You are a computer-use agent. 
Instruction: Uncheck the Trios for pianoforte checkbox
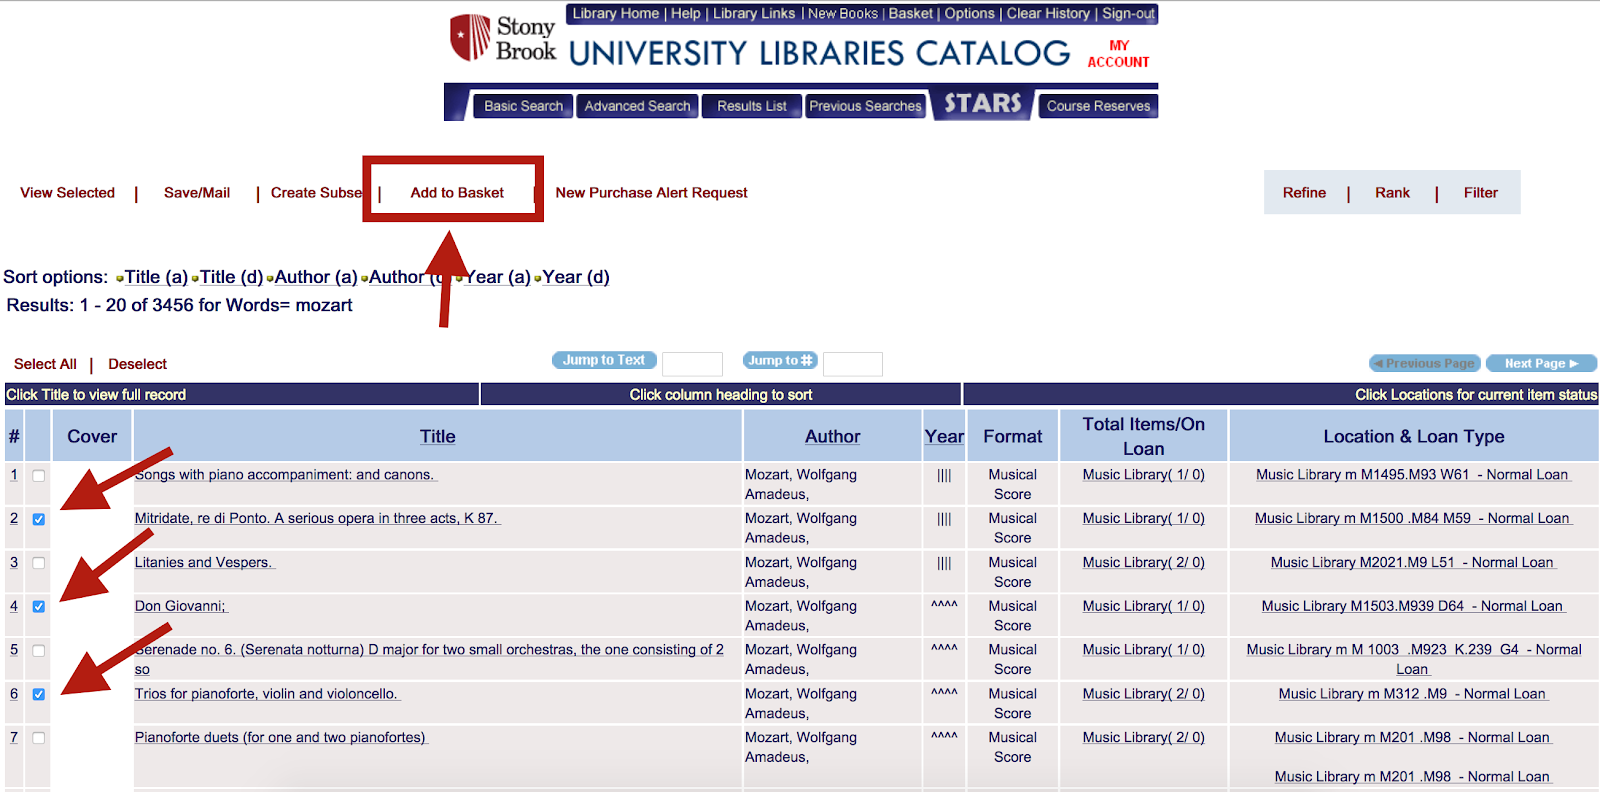point(39,694)
